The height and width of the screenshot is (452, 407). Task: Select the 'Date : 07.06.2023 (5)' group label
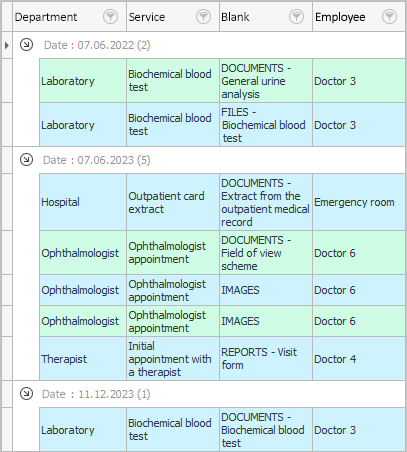click(97, 160)
